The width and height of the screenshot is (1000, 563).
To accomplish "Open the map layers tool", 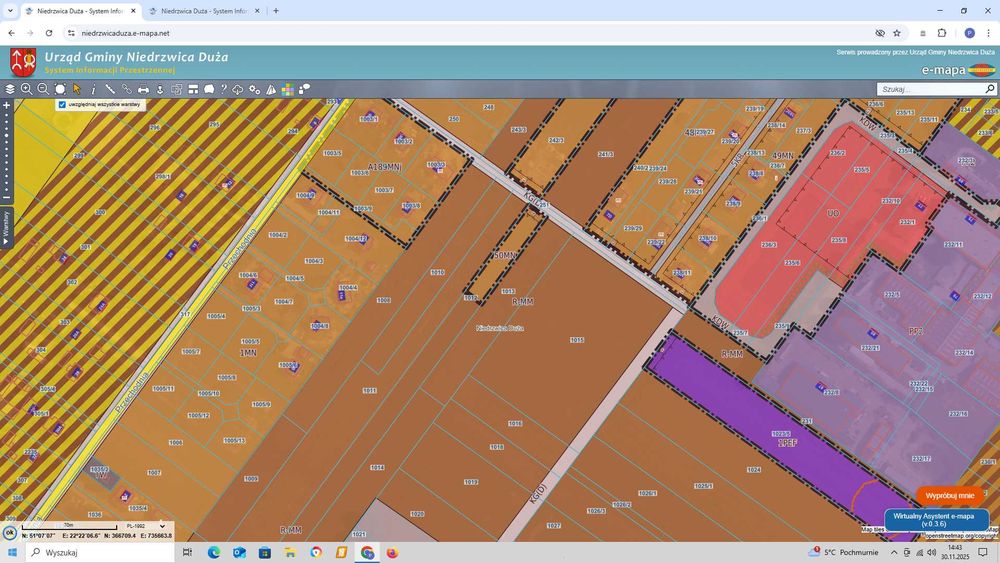I will click(10, 89).
